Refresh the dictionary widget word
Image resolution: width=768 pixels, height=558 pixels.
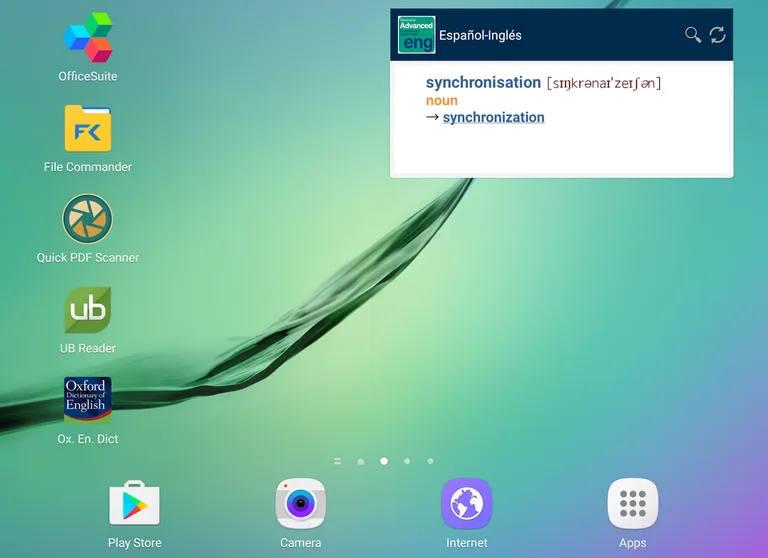(717, 35)
